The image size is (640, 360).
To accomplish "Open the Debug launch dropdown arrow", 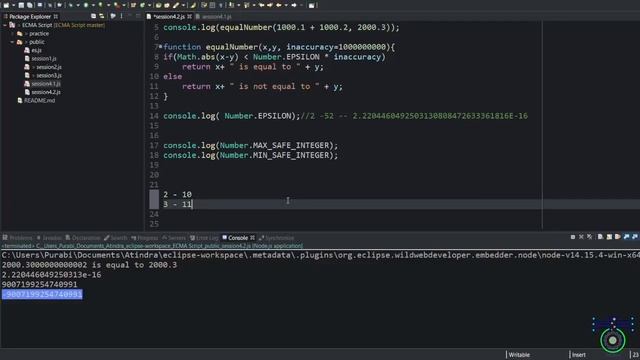I will click(78, 5).
